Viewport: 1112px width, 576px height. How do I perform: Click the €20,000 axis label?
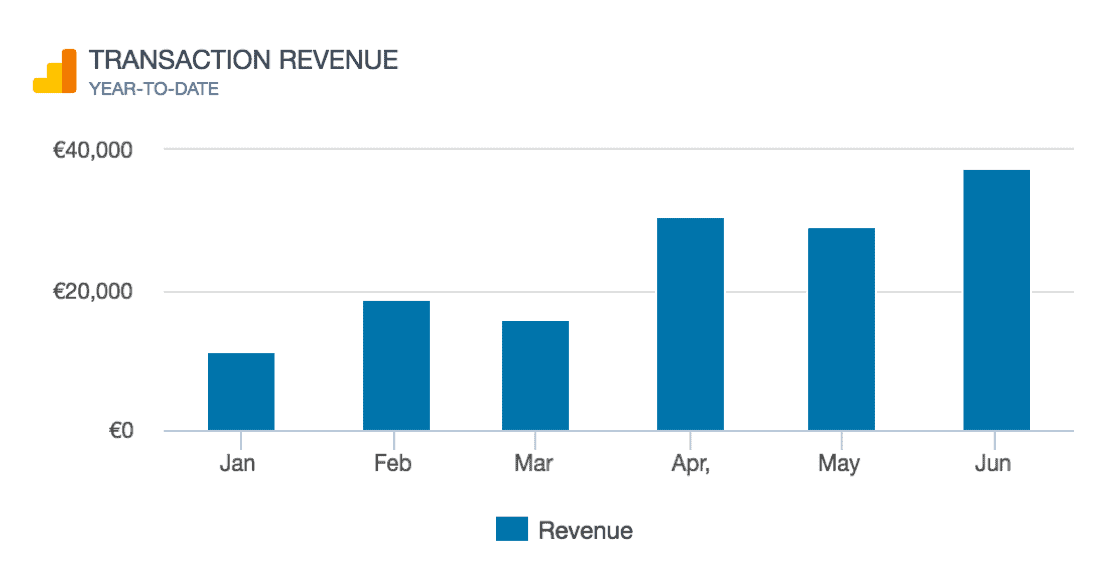coord(92,292)
